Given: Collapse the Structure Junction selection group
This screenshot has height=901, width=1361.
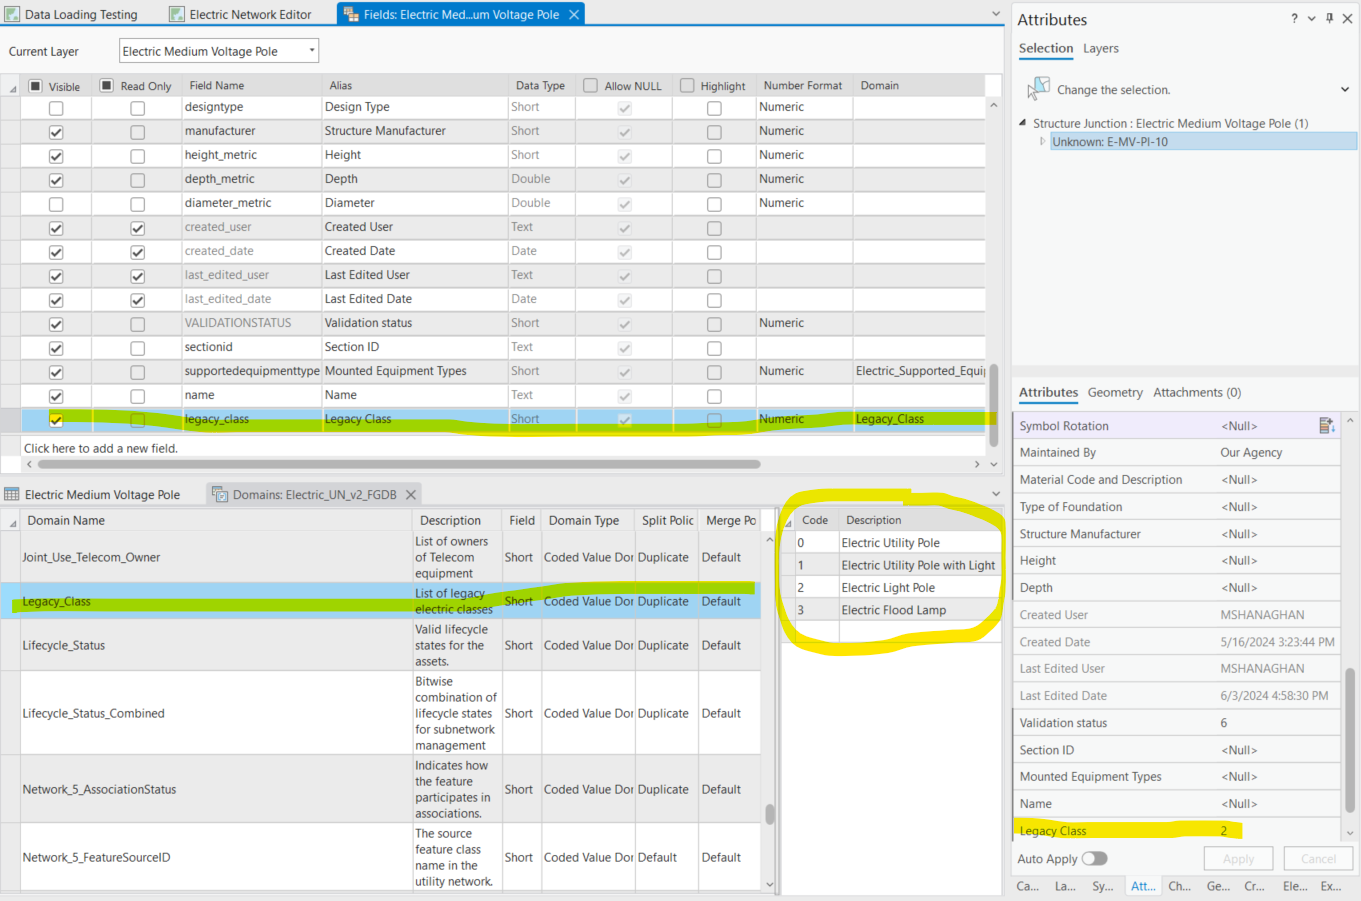Looking at the screenshot, I should click(x=1024, y=123).
